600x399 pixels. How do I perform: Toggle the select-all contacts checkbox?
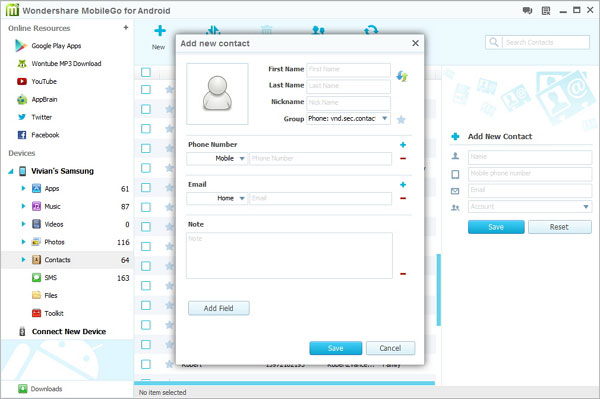click(146, 72)
